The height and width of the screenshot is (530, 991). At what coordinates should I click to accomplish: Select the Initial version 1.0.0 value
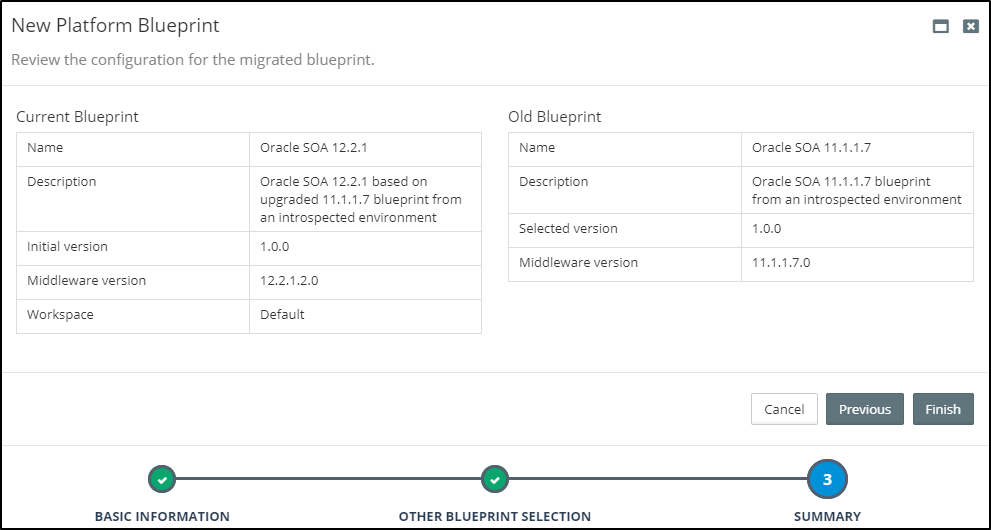pyautogui.click(x=275, y=247)
